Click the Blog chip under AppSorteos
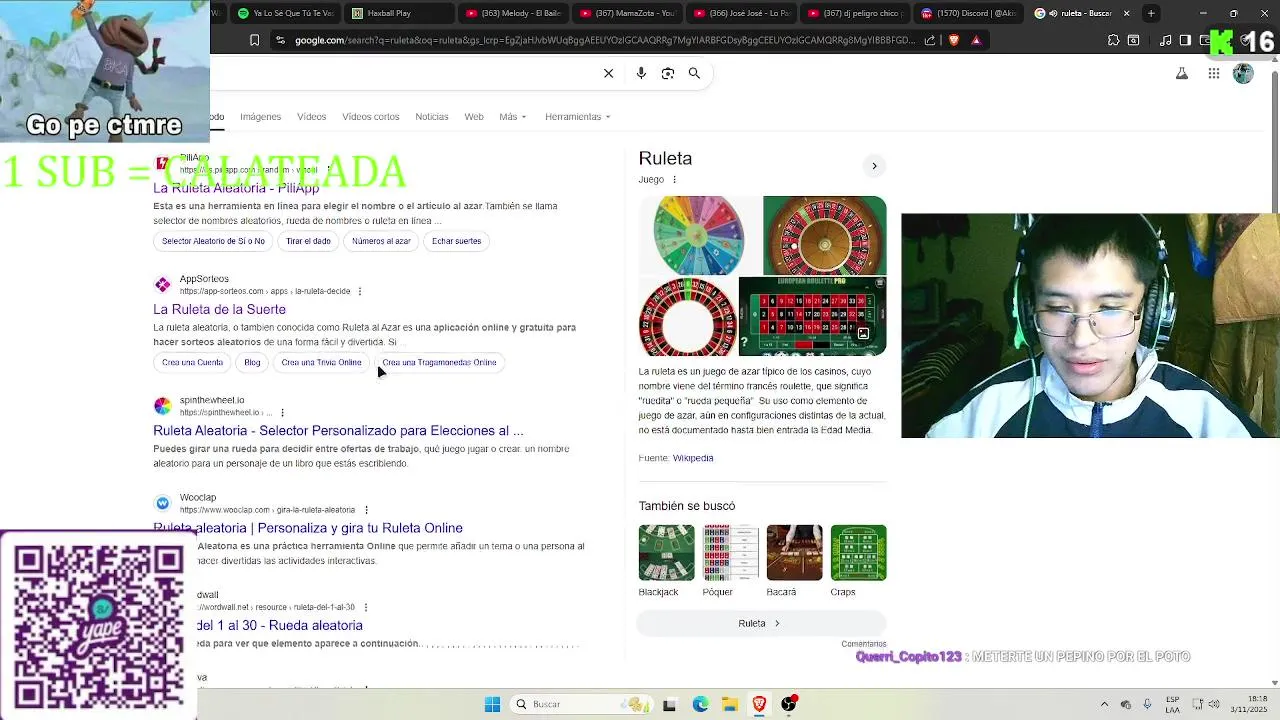The width and height of the screenshot is (1280, 720). (x=252, y=362)
